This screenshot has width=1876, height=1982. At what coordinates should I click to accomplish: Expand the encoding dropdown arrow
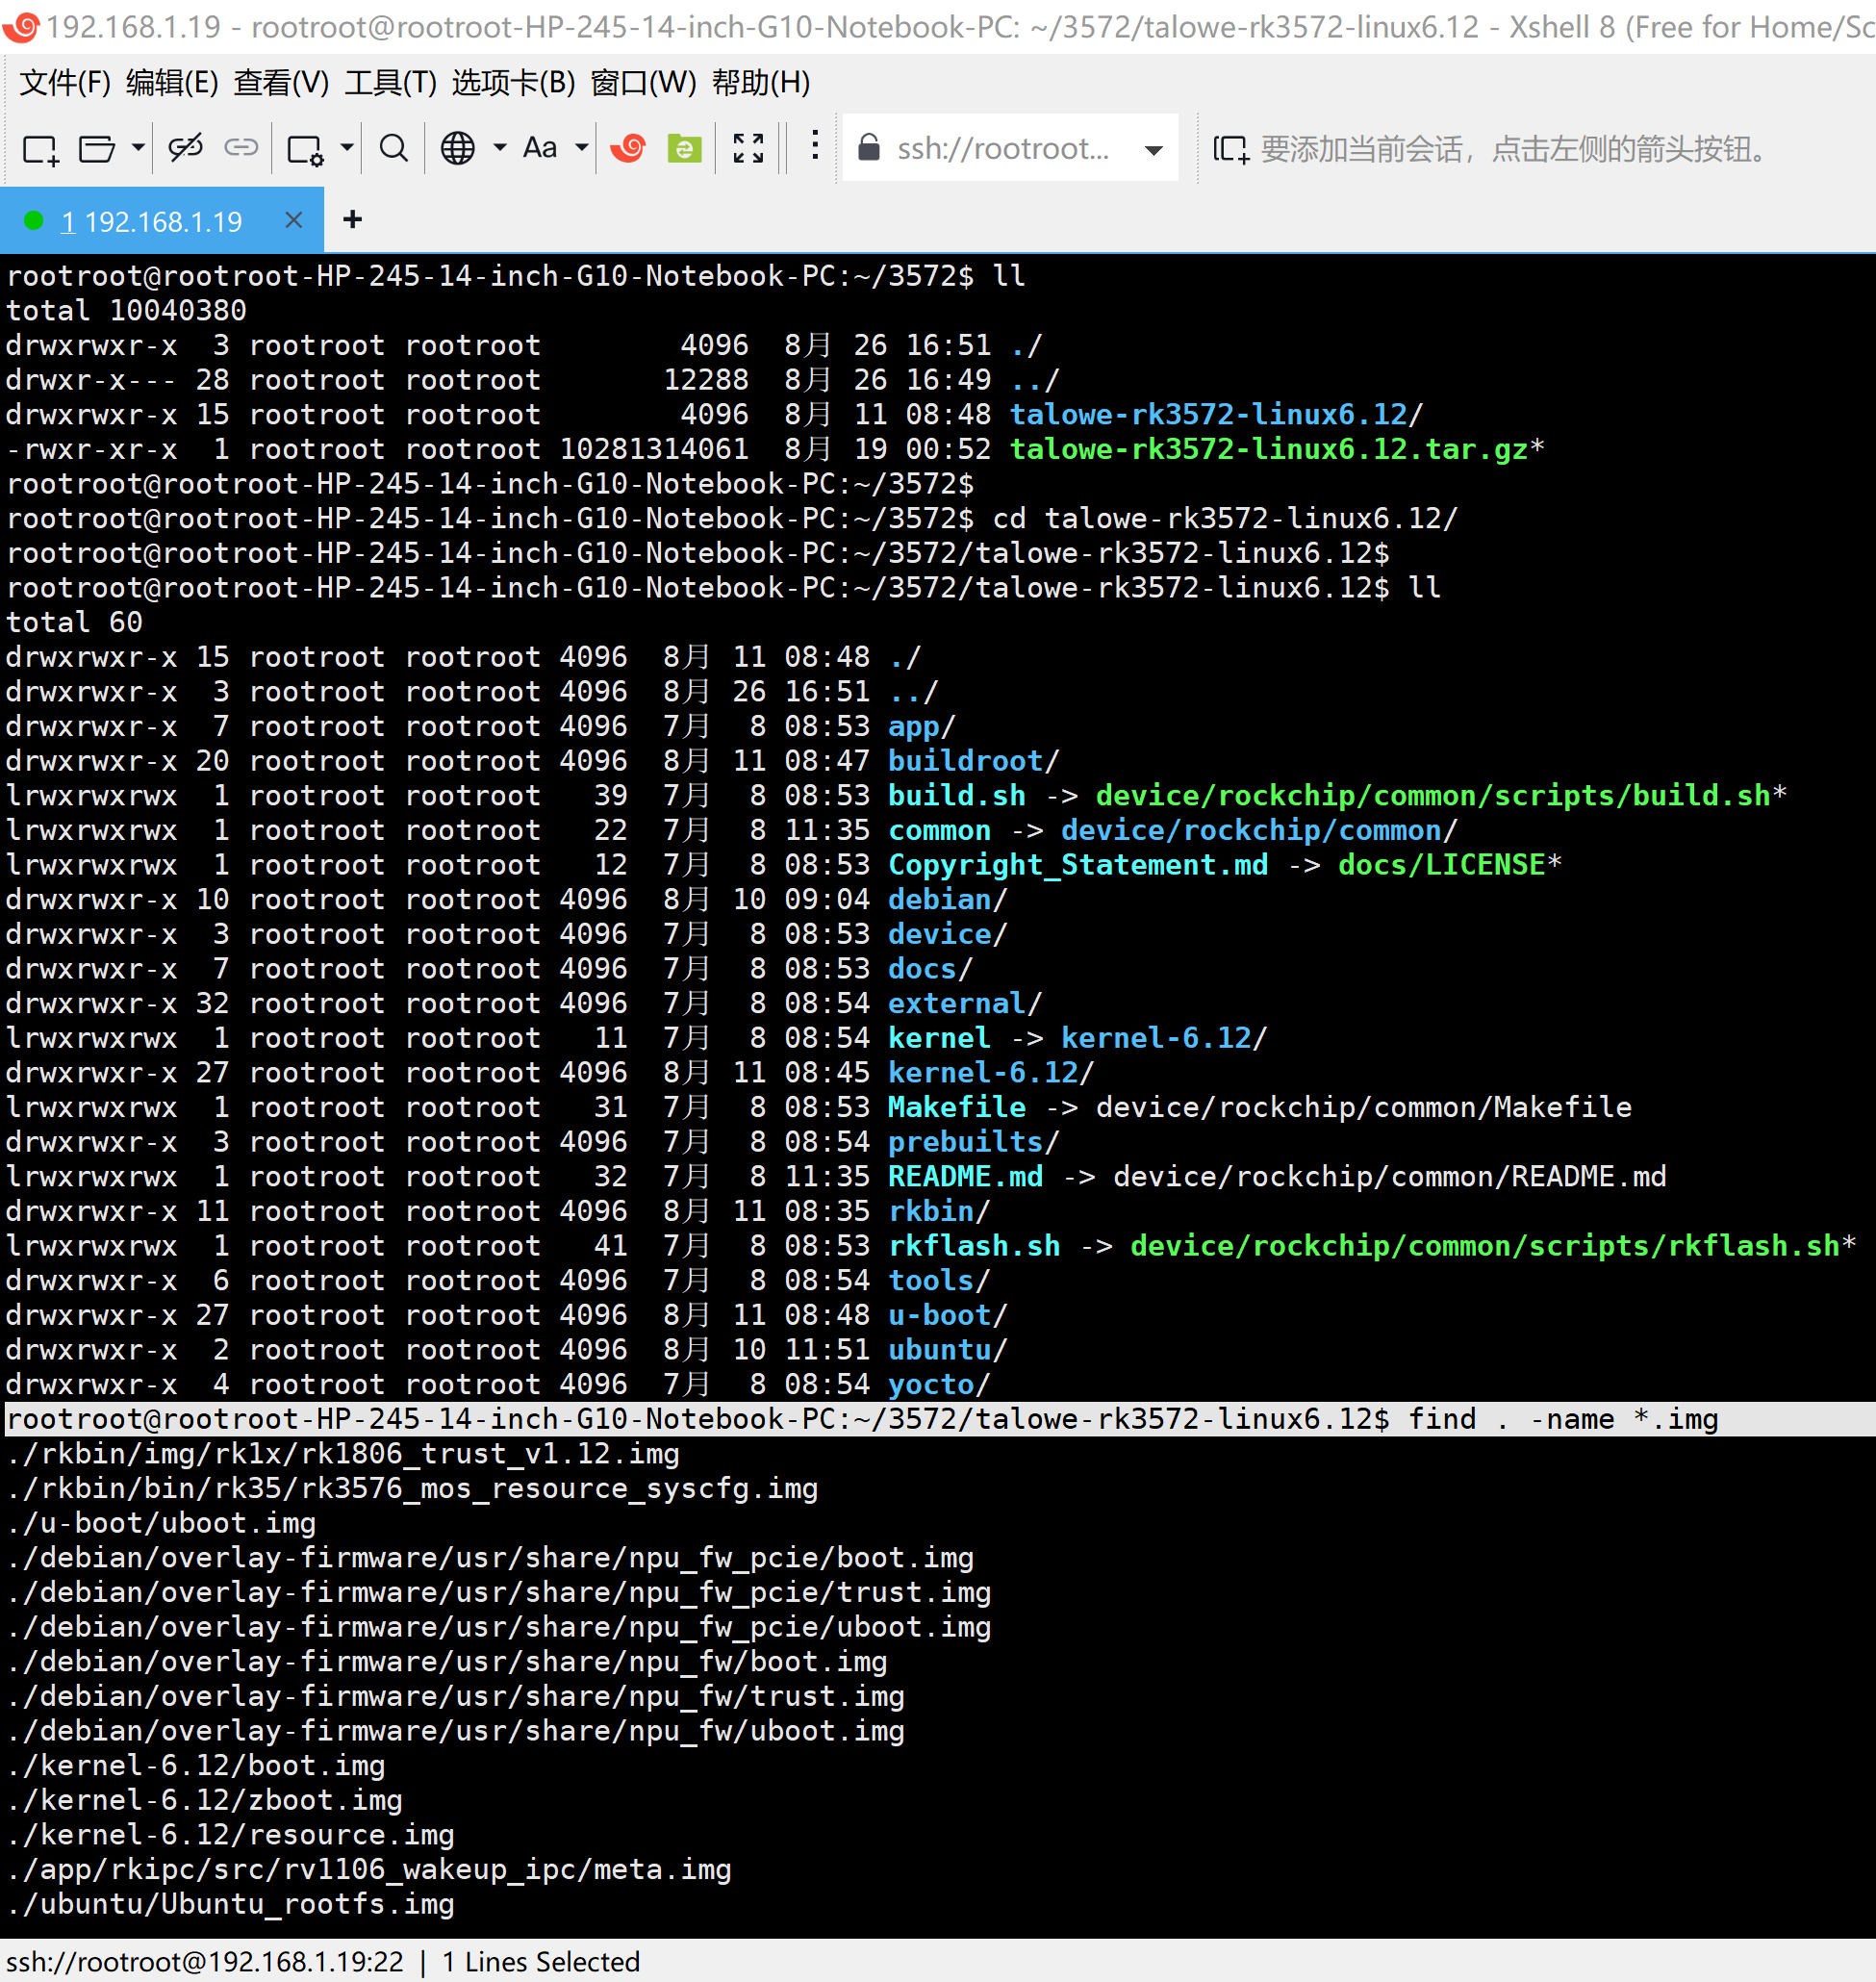point(500,149)
